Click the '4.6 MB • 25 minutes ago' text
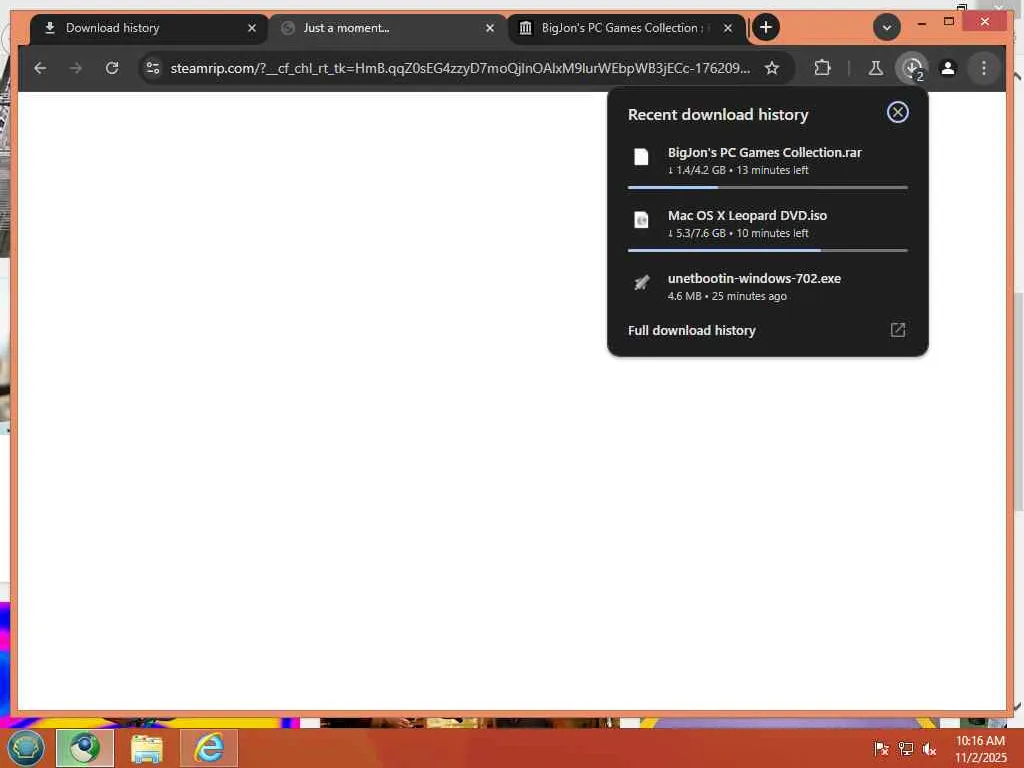The height and width of the screenshot is (768, 1024). 727,296
